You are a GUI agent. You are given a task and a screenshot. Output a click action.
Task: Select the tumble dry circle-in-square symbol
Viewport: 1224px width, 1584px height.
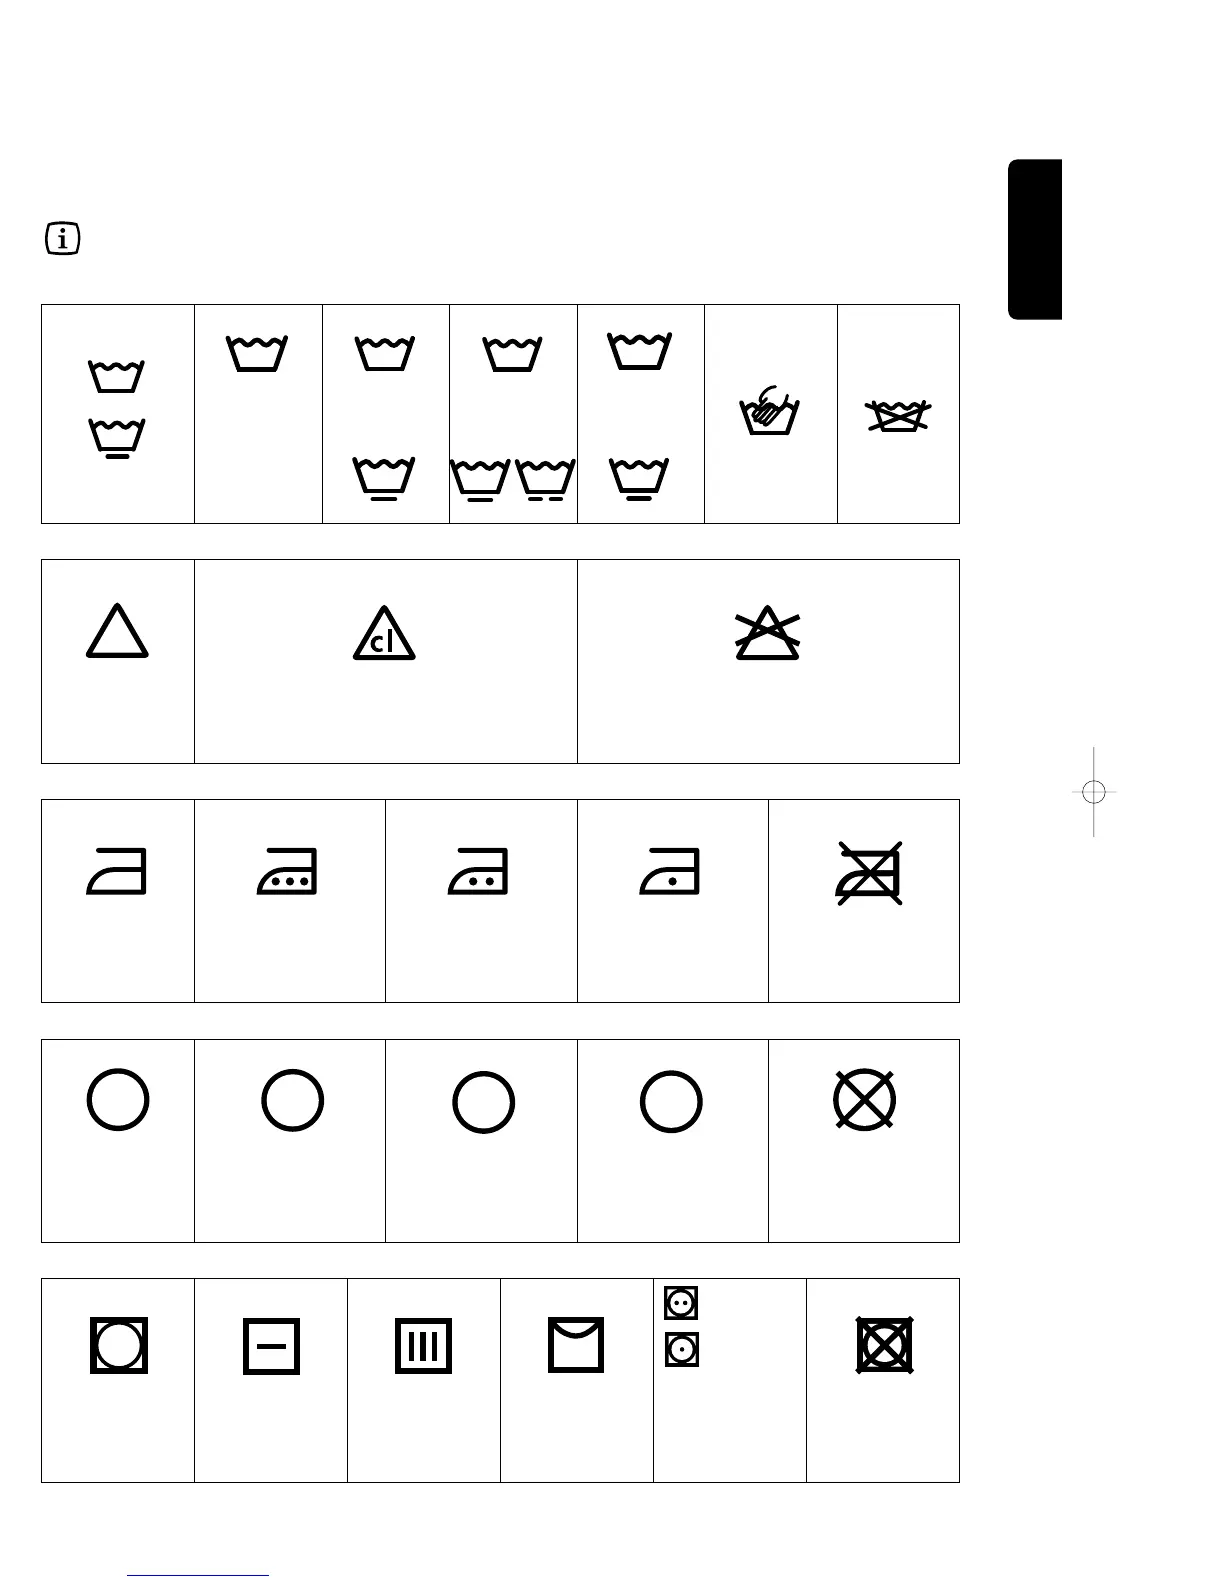pos(119,1345)
